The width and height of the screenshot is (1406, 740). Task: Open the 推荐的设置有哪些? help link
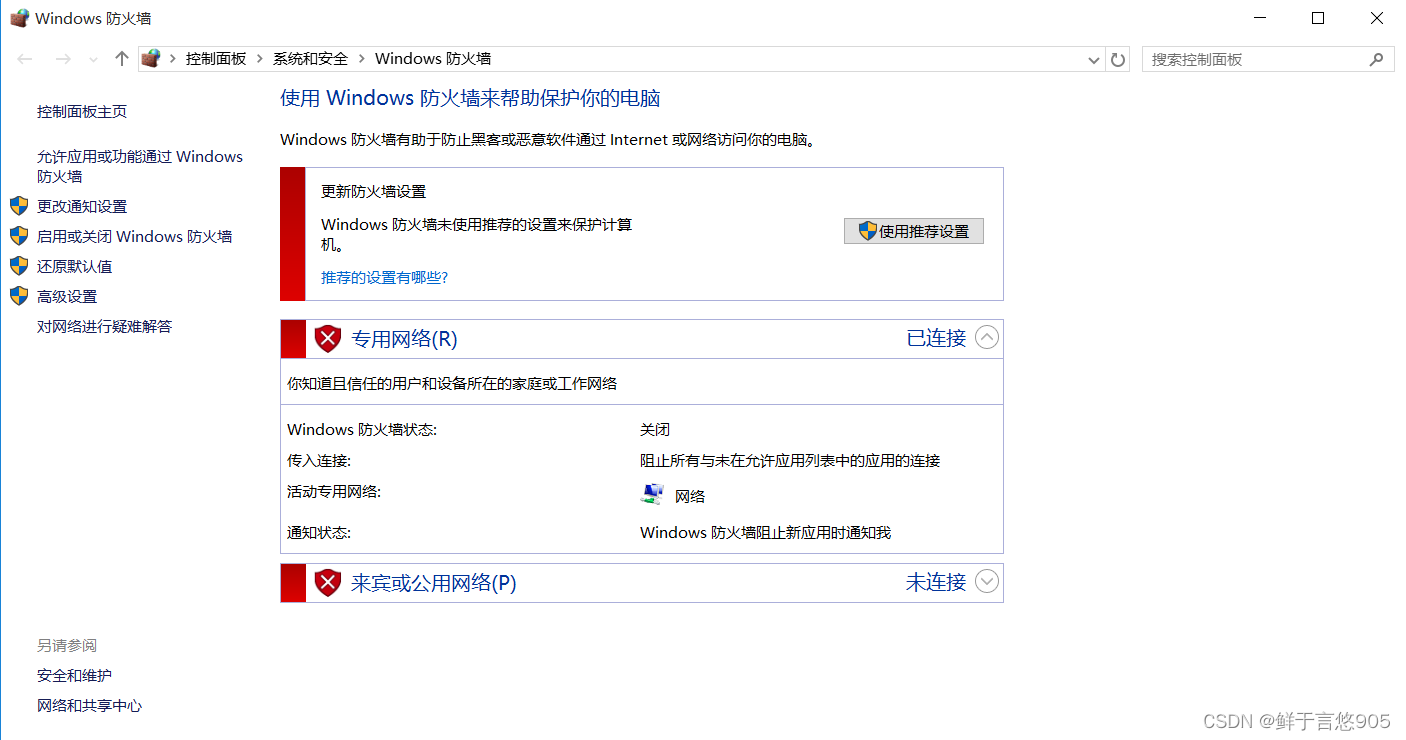click(x=384, y=277)
